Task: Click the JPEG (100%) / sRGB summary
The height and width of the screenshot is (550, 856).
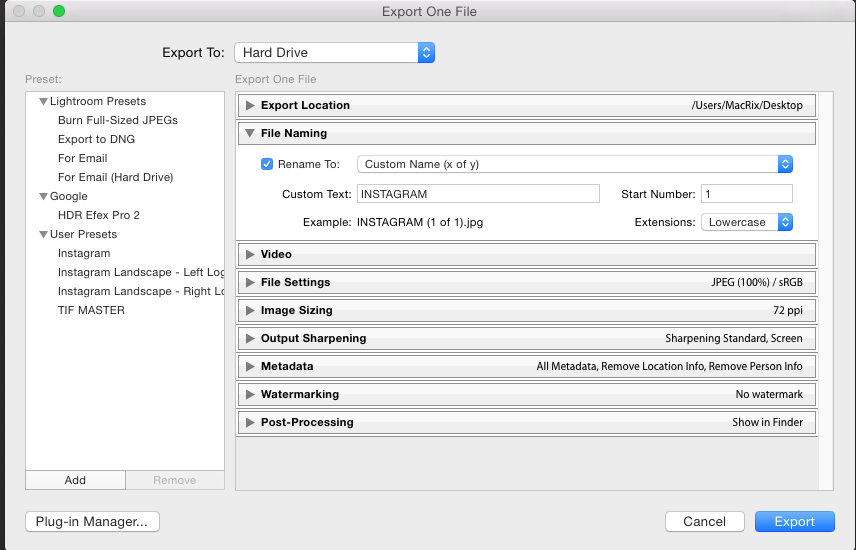Action: click(757, 282)
